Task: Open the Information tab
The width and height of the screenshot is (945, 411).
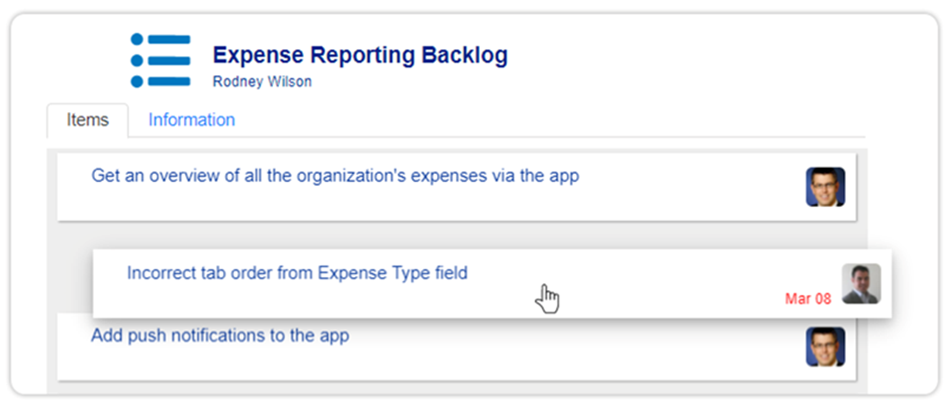Action: point(192,120)
